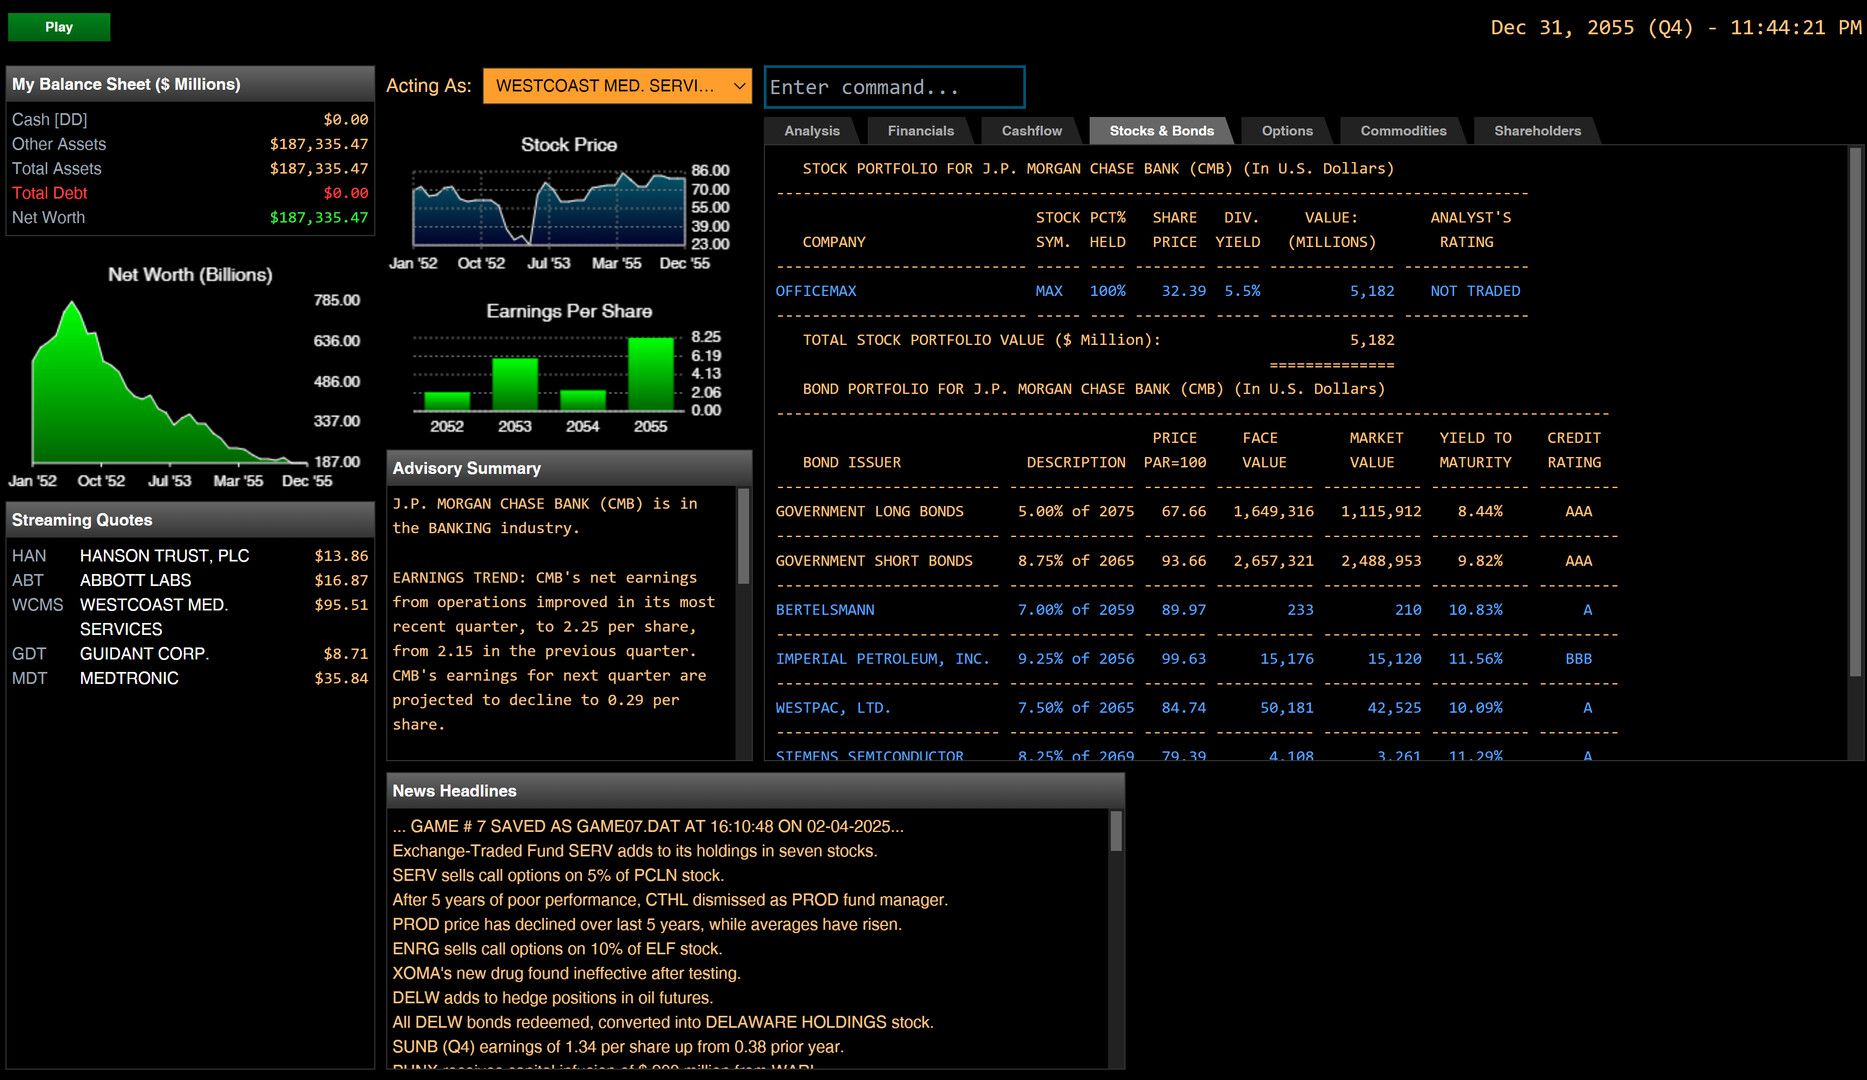Focus the Enter command input field
The height and width of the screenshot is (1080, 1867).
[x=894, y=87]
